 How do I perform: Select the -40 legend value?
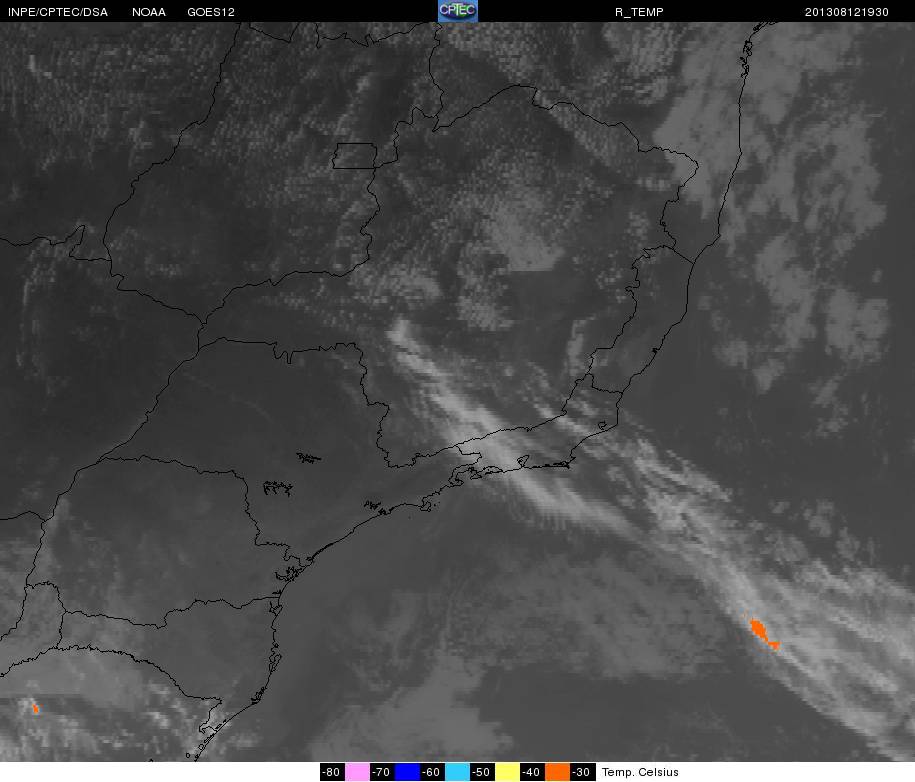pyautogui.click(x=532, y=772)
